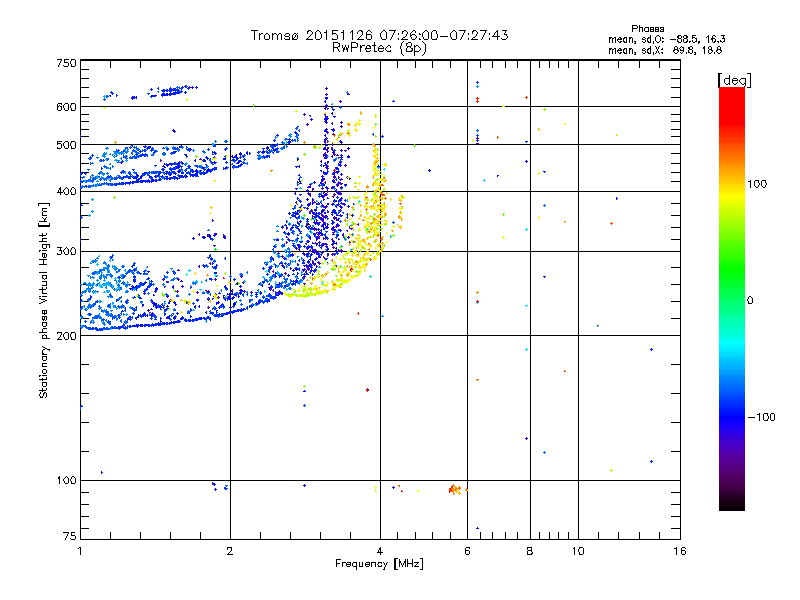Click the y-axis tick label '75'

click(x=70, y=536)
